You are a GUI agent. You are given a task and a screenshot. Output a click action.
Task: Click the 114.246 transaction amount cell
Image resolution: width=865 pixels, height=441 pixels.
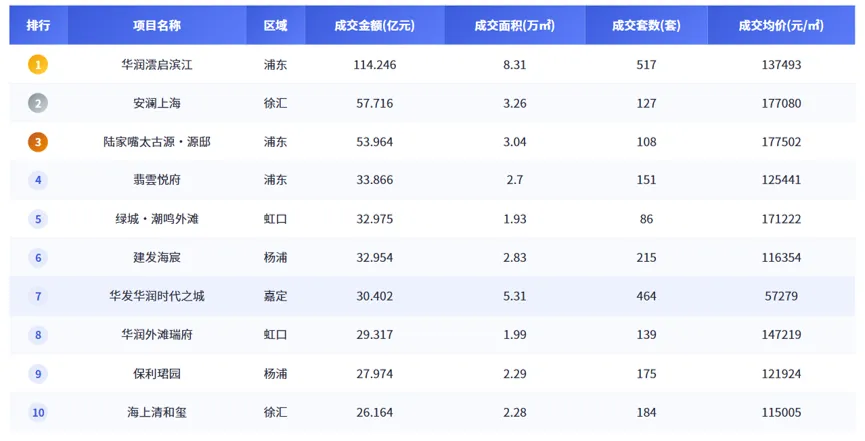click(x=375, y=65)
